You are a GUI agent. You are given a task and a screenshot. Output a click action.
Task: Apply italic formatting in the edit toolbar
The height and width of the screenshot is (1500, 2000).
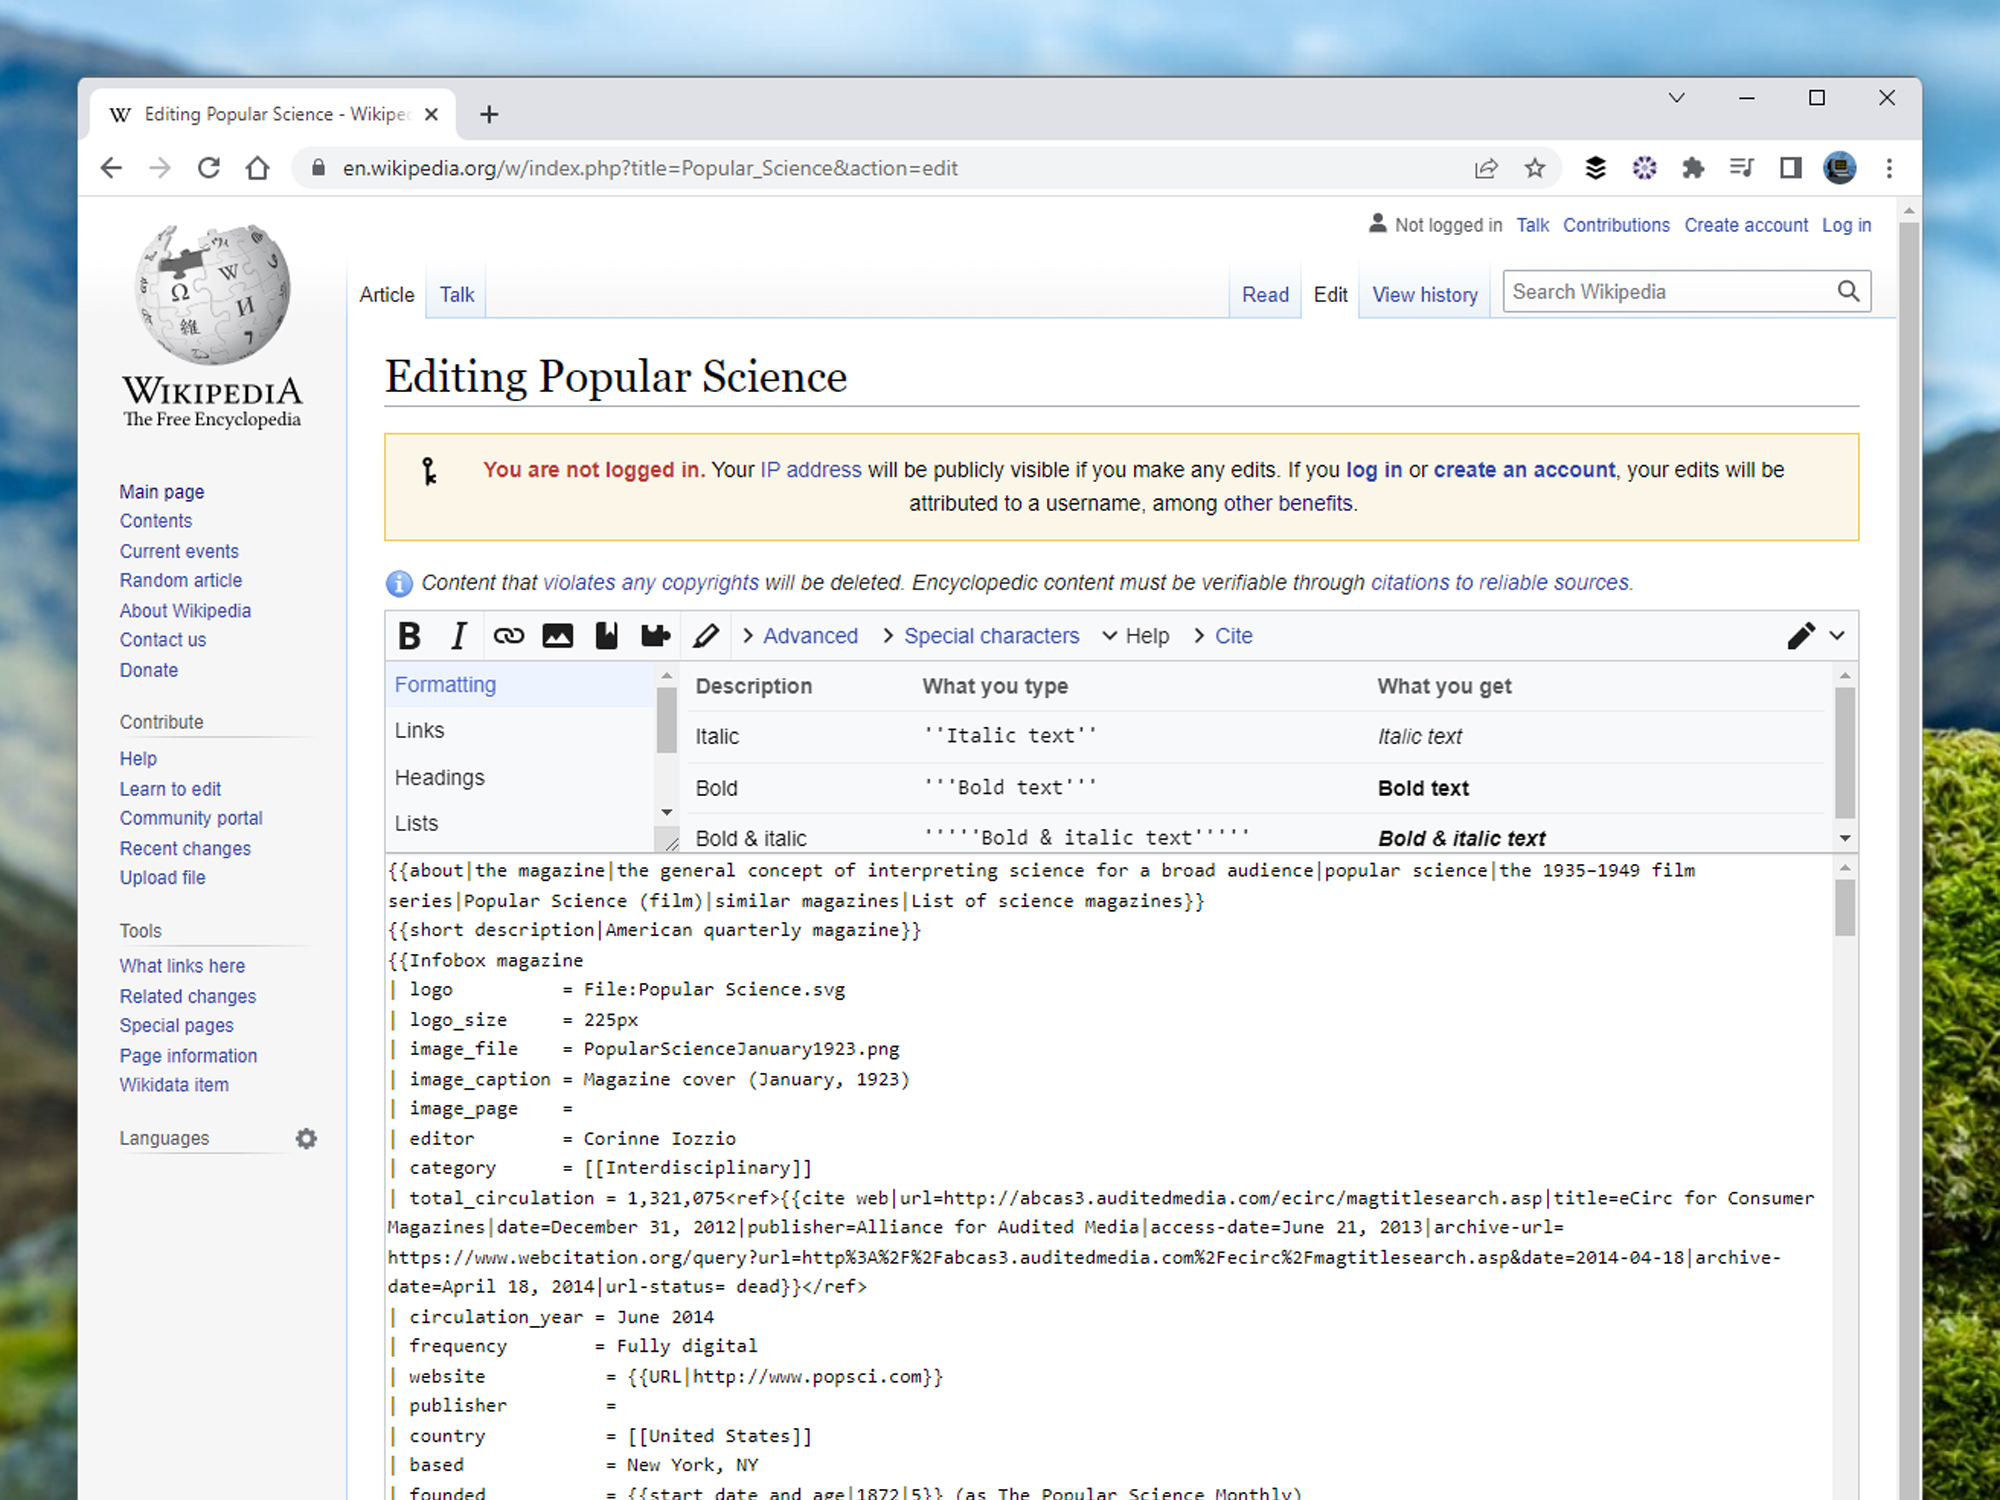pyautogui.click(x=458, y=635)
